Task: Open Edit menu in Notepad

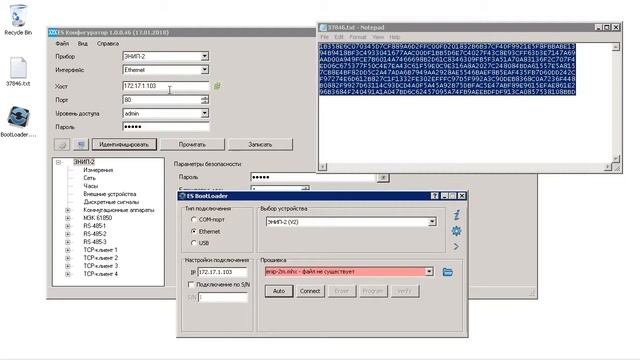Action: click(339, 37)
